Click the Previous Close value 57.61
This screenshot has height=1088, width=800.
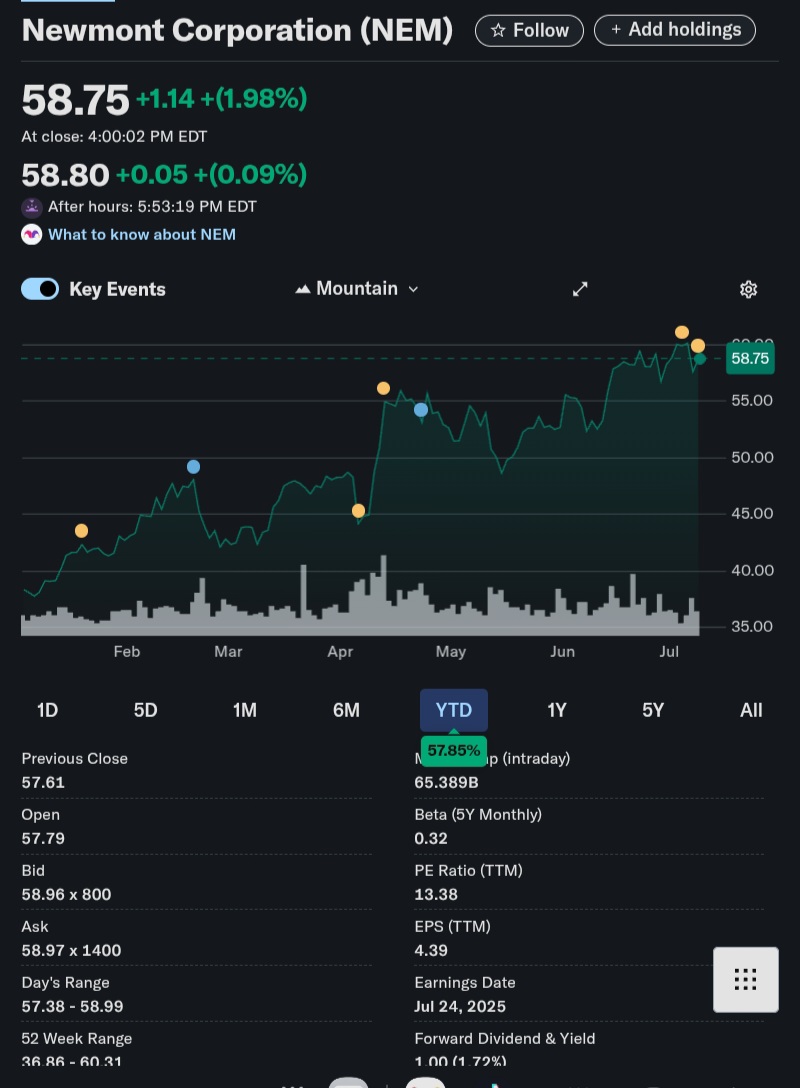pyautogui.click(x=43, y=783)
